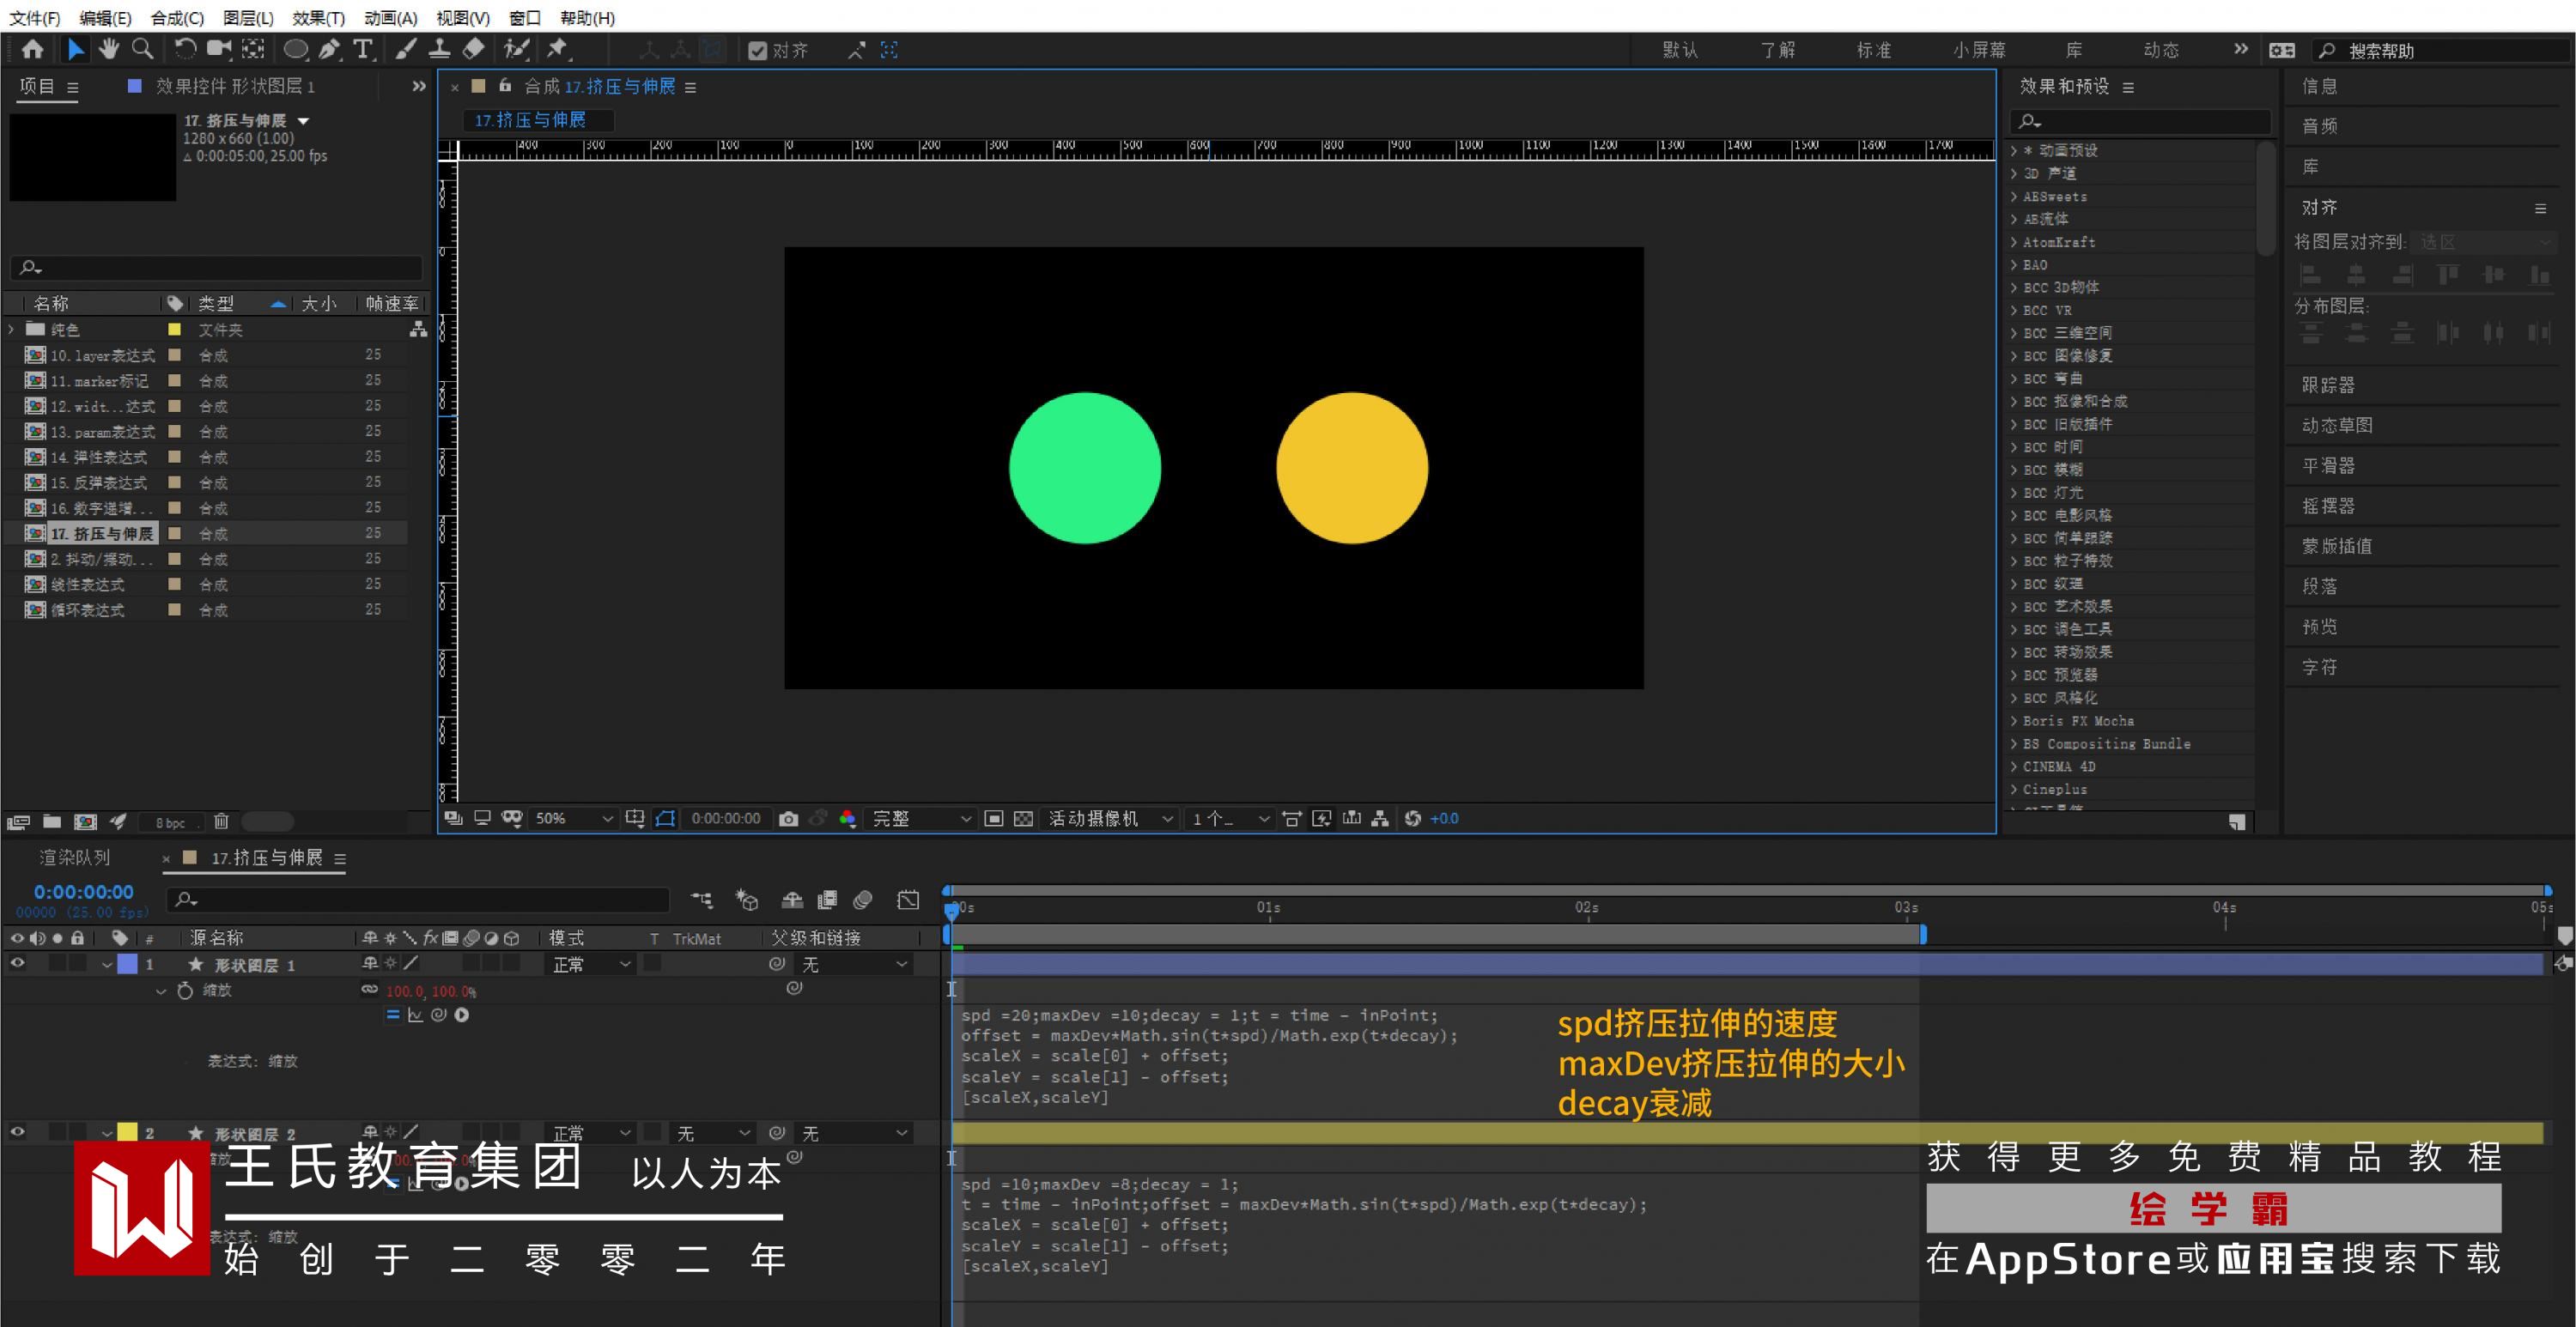
Task: Open the 完整 resolution dropdown
Action: [920, 819]
